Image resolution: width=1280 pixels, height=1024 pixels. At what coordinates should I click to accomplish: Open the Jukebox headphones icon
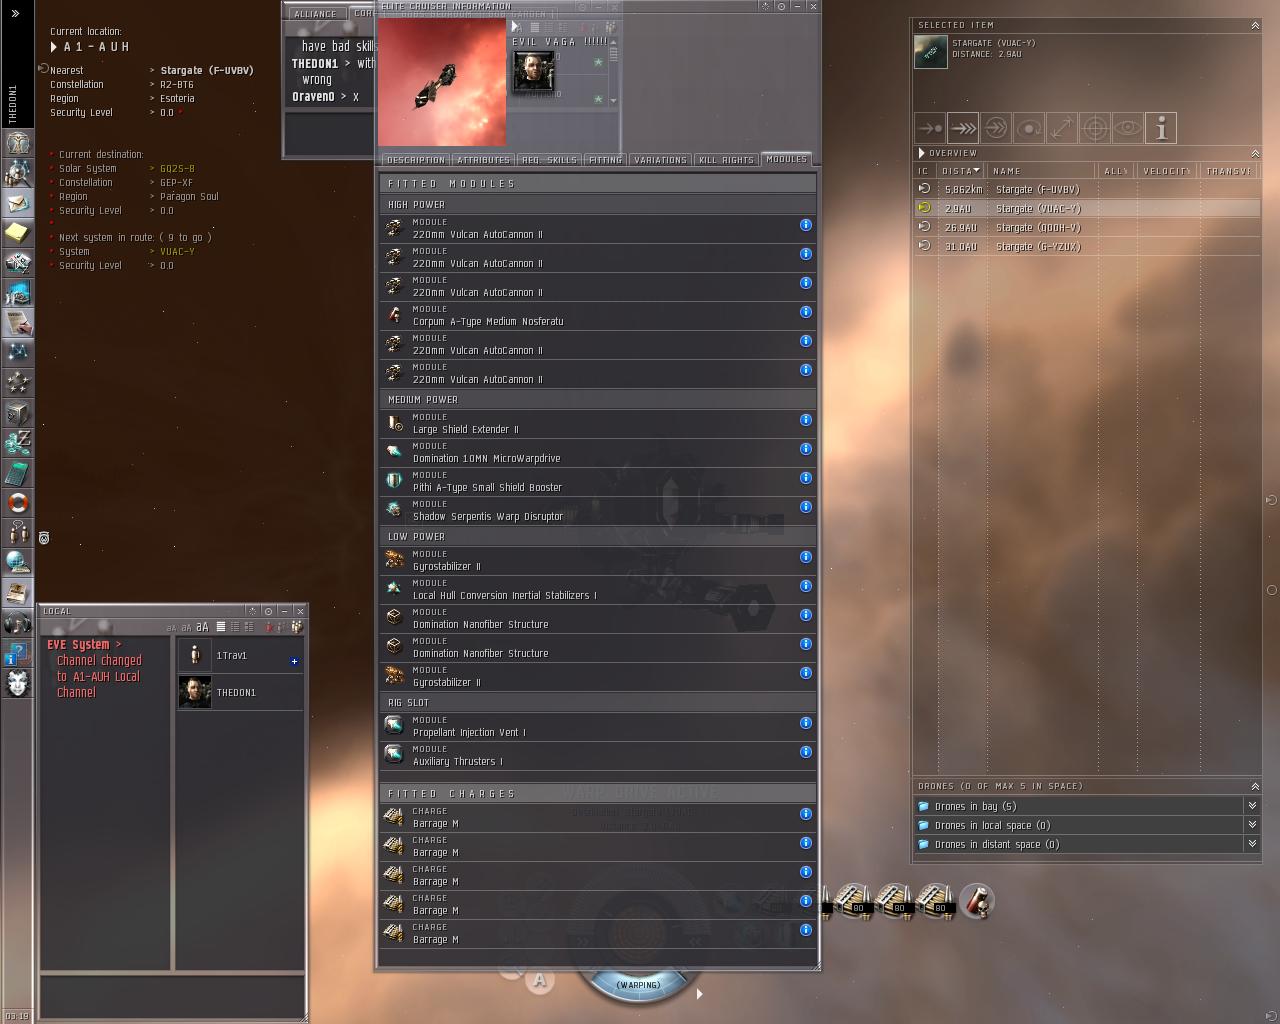coord(17,623)
